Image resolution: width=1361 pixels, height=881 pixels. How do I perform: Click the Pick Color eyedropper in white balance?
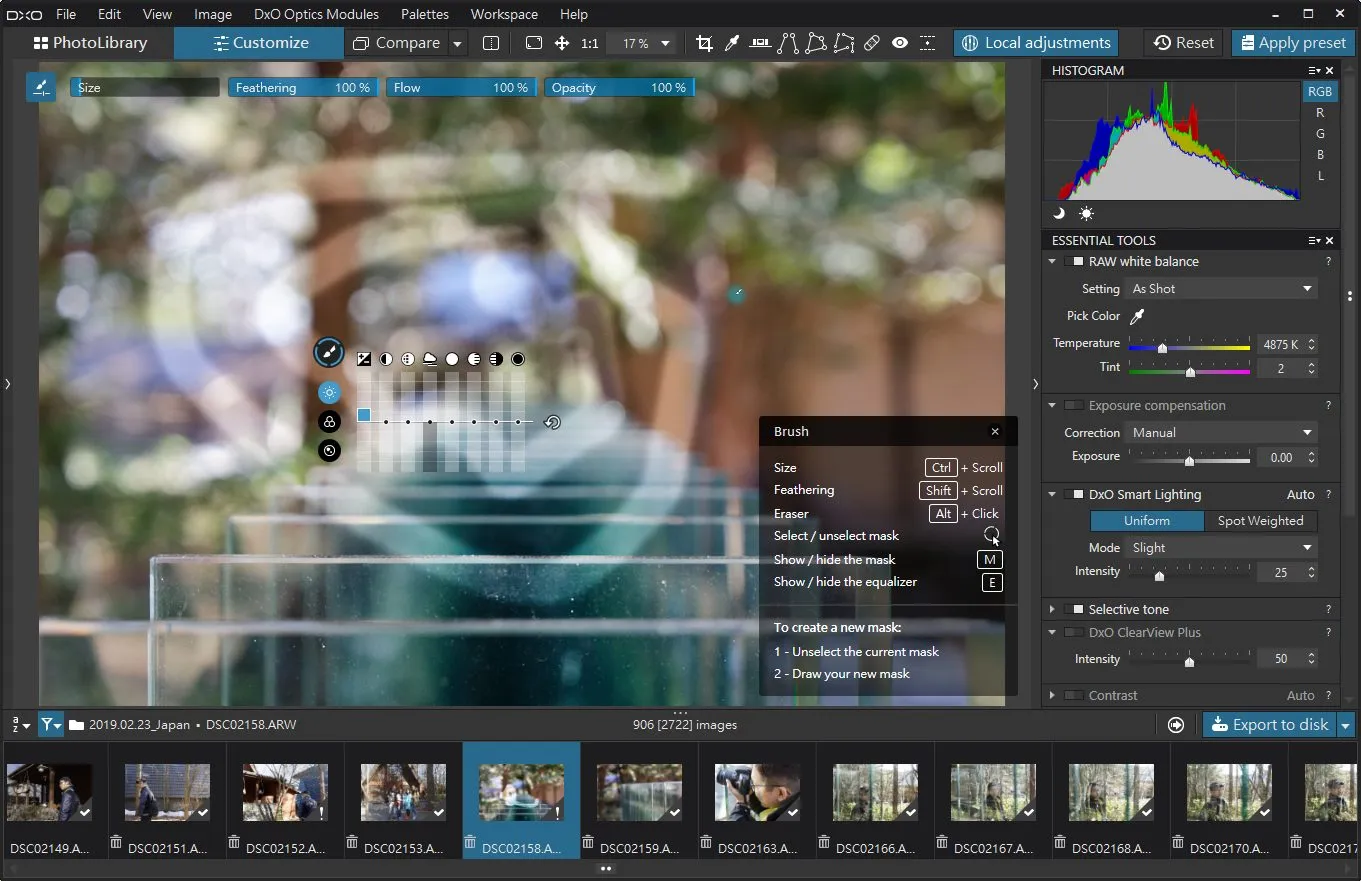click(x=1137, y=316)
